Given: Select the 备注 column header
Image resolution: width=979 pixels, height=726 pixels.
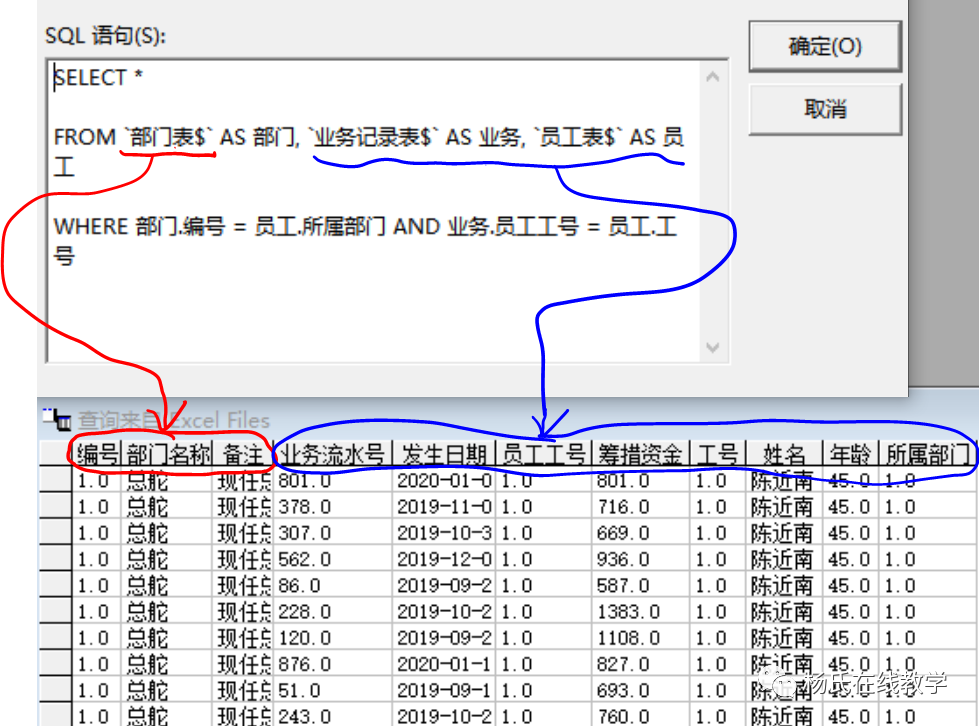Looking at the screenshot, I should click(242, 454).
